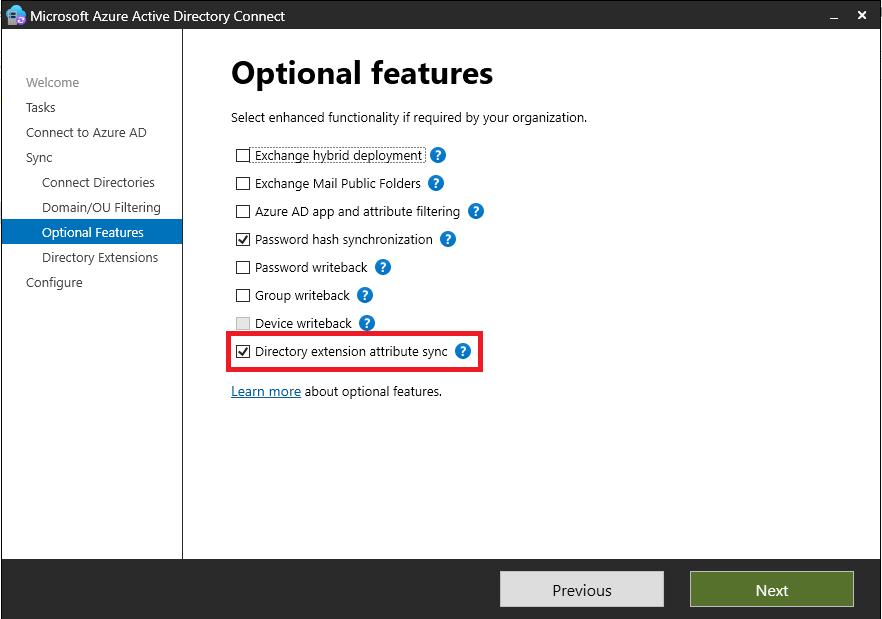Click the Next button
Image resolution: width=882 pixels, height=619 pixels.
coord(771,590)
